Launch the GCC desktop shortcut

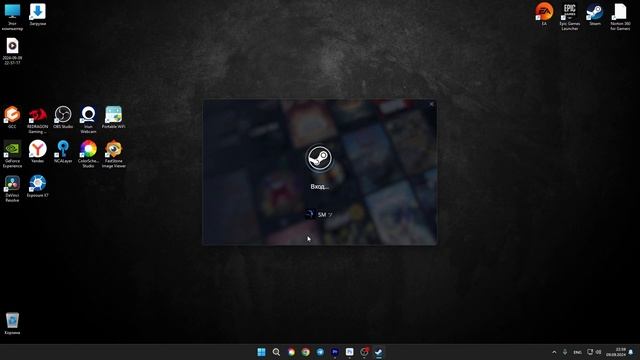[x=12, y=118]
